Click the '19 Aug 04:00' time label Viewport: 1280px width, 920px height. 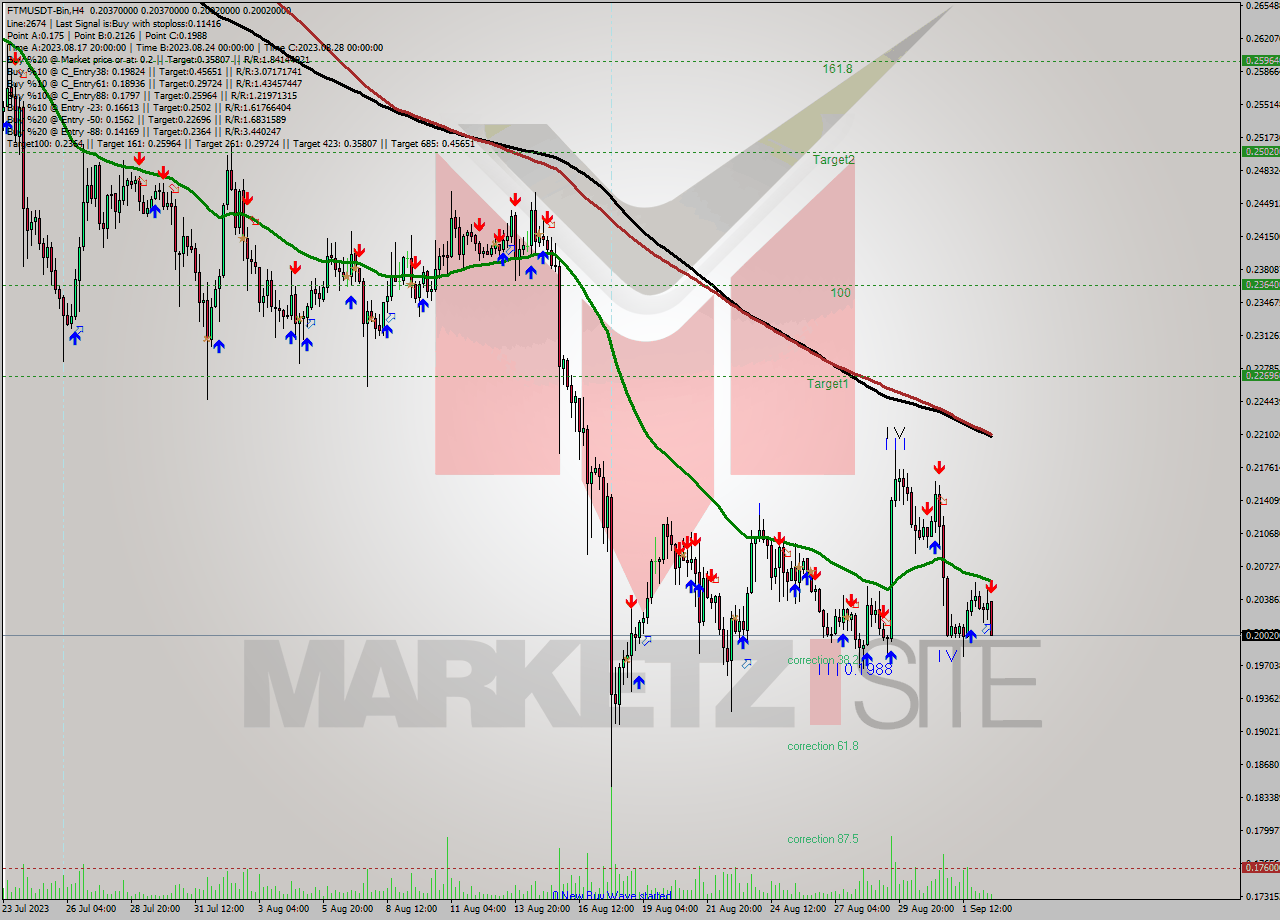(x=669, y=909)
